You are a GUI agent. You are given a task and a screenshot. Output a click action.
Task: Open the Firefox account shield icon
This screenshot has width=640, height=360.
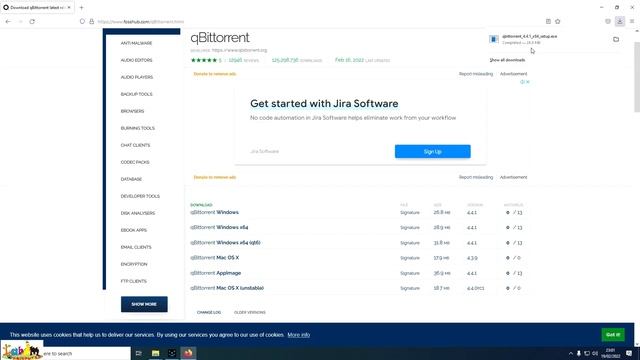pyautogui.click(x=608, y=21)
